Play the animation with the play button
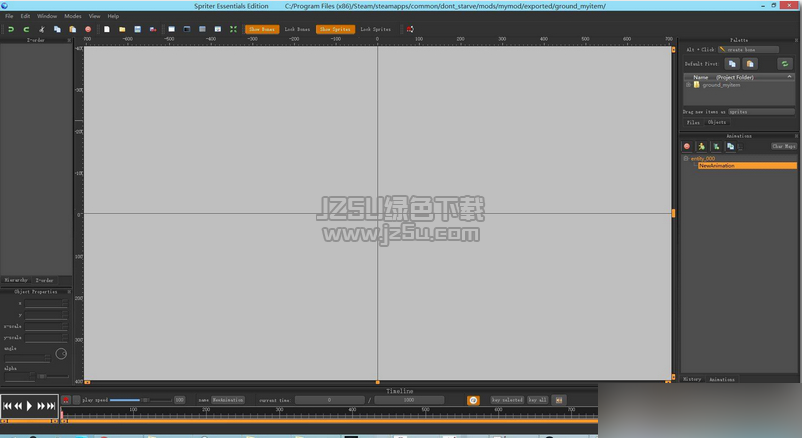 point(29,406)
